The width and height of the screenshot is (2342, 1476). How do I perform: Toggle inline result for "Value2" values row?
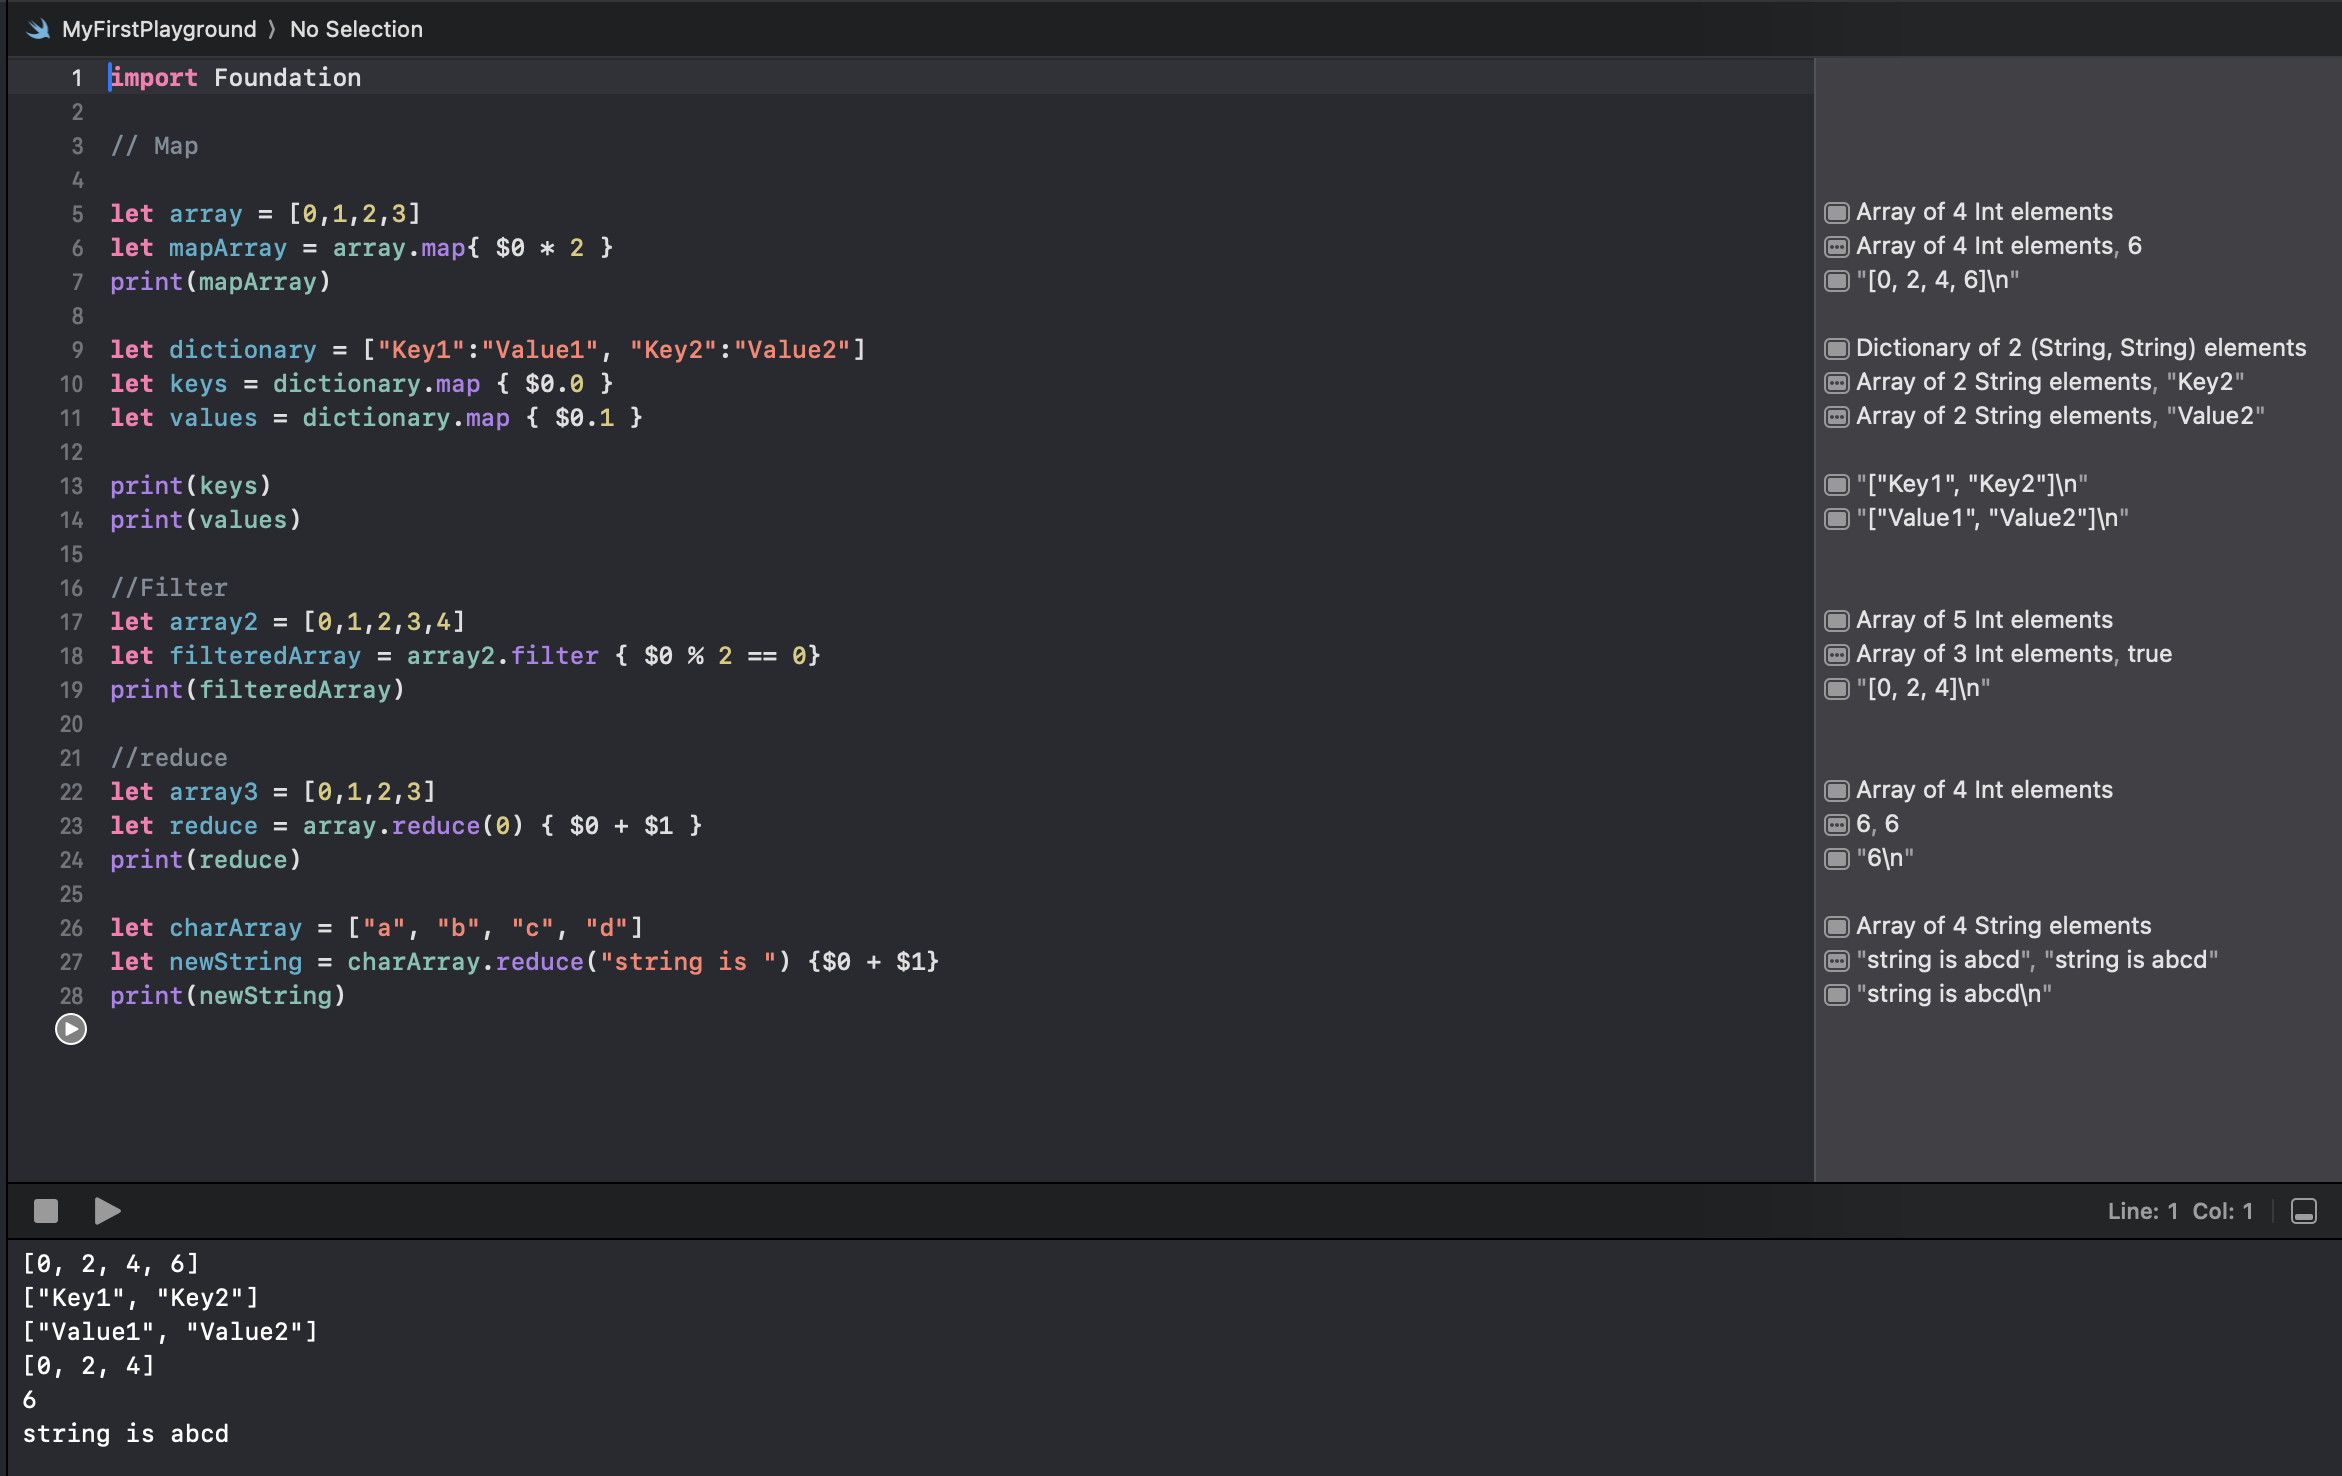(1837, 417)
